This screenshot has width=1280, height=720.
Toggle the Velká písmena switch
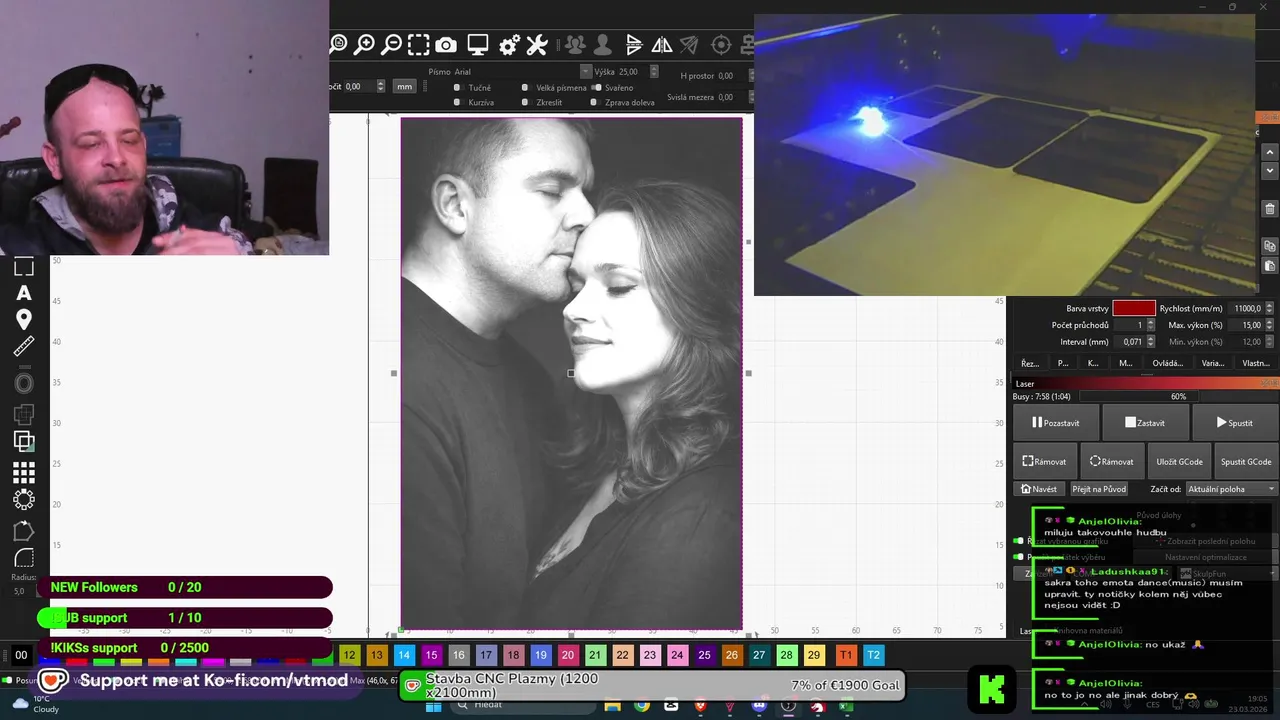click(x=525, y=87)
